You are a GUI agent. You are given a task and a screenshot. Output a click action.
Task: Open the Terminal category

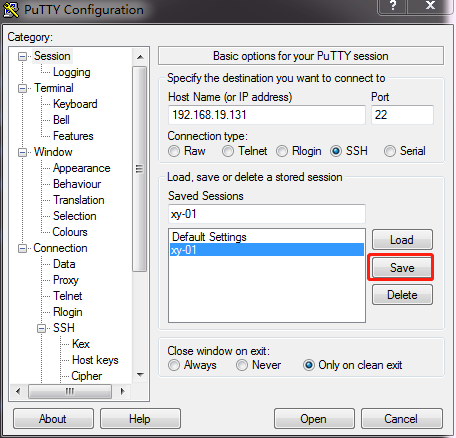pyautogui.click(x=54, y=88)
